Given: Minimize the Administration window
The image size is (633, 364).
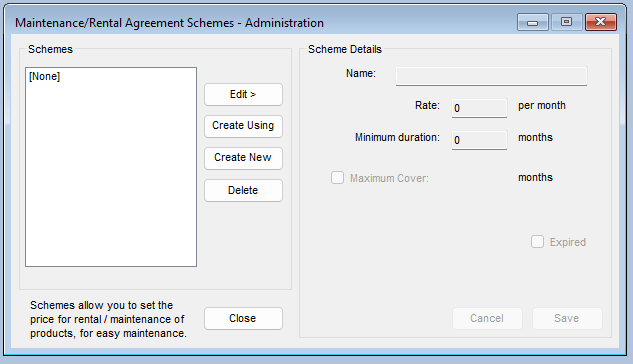Looking at the screenshot, I should pos(532,22).
